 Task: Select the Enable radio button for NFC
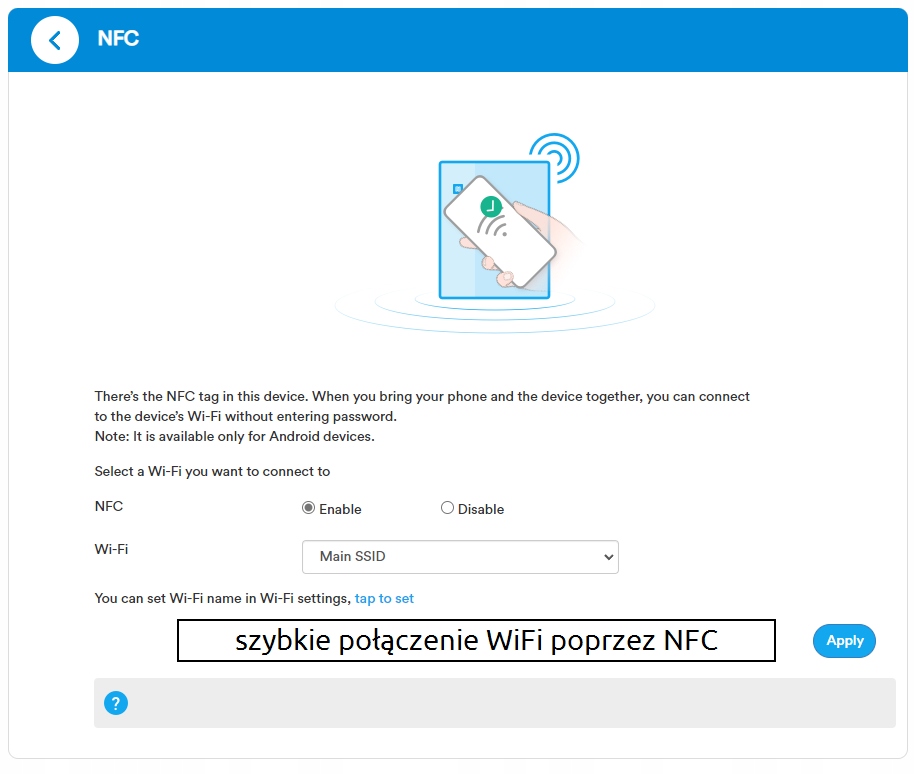(309, 508)
